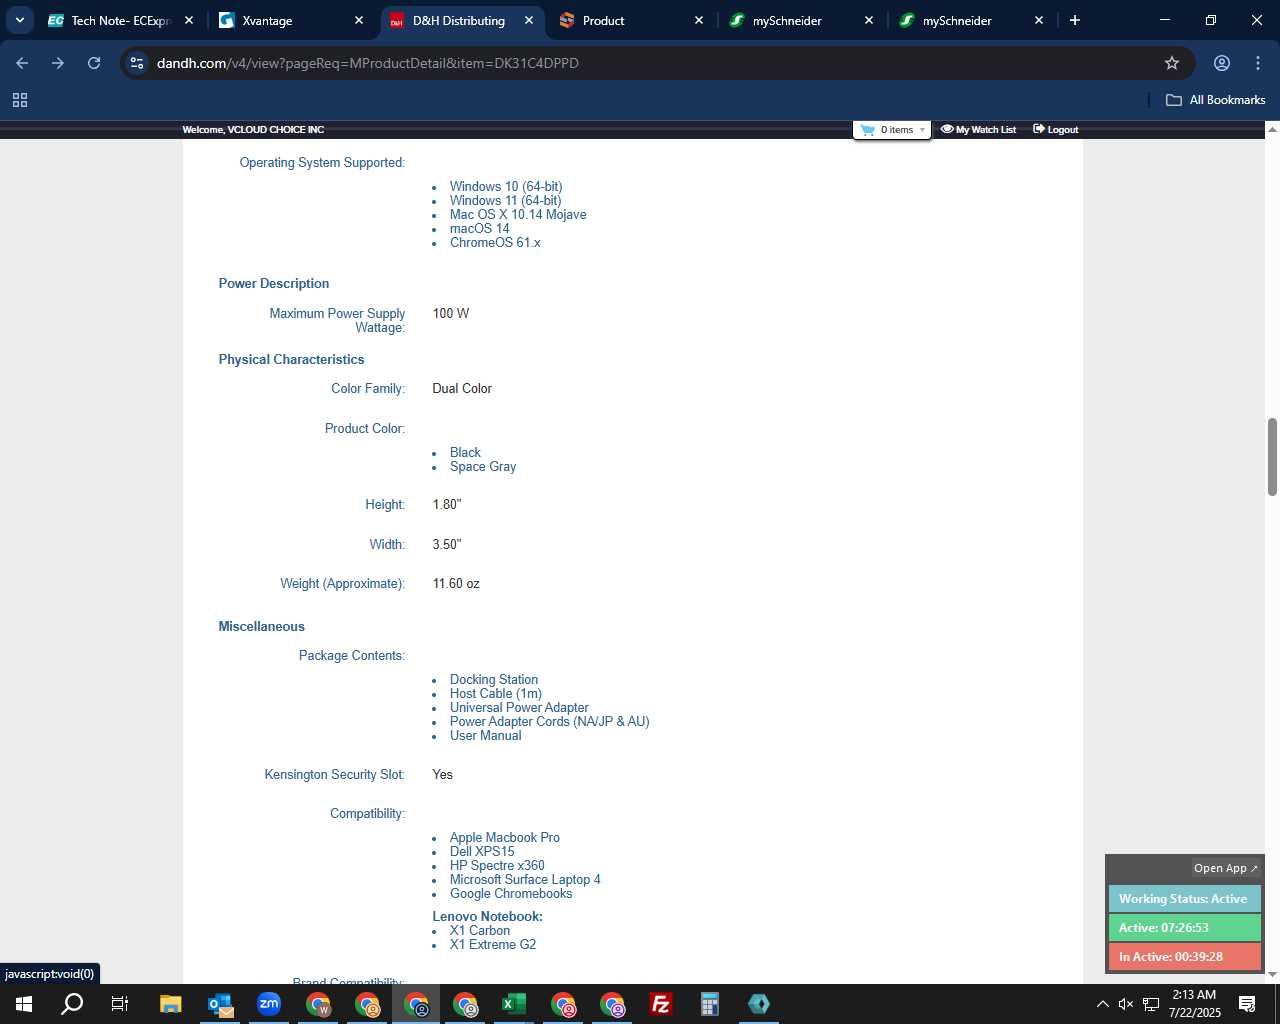The height and width of the screenshot is (1024, 1280).
Task: Select the "Universal Power Adapter" item
Action: pos(519,708)
